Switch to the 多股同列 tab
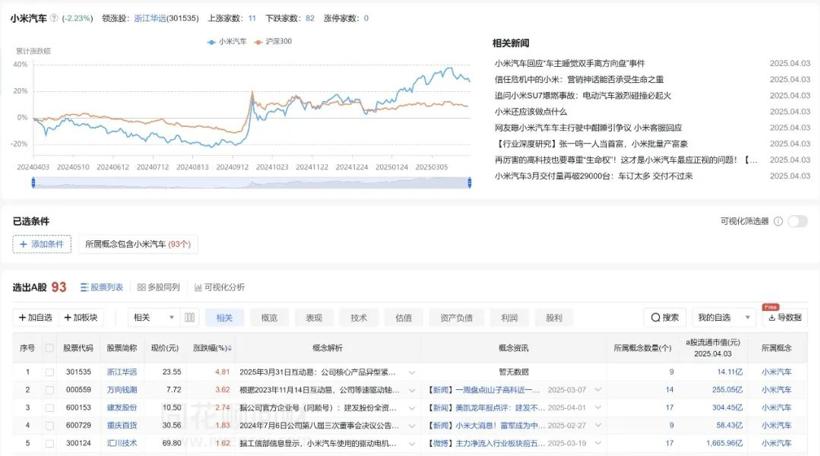The width and height of the screenshot is (820, 456). coord(158,287)
